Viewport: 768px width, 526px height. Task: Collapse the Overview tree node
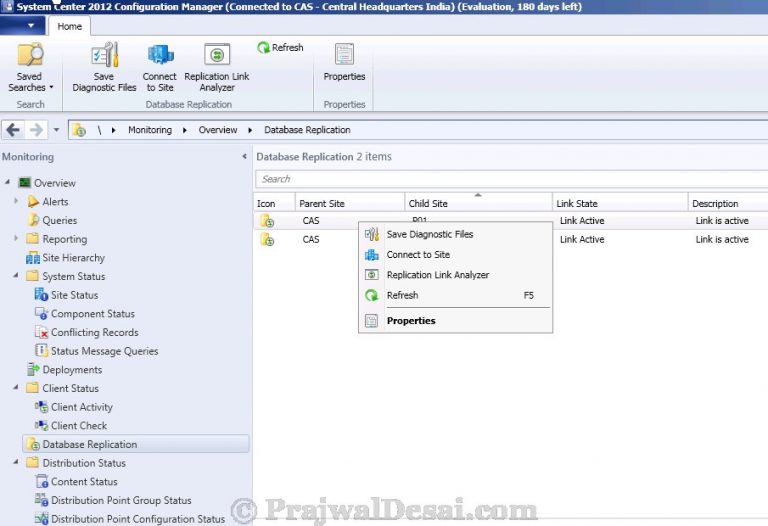7,182
